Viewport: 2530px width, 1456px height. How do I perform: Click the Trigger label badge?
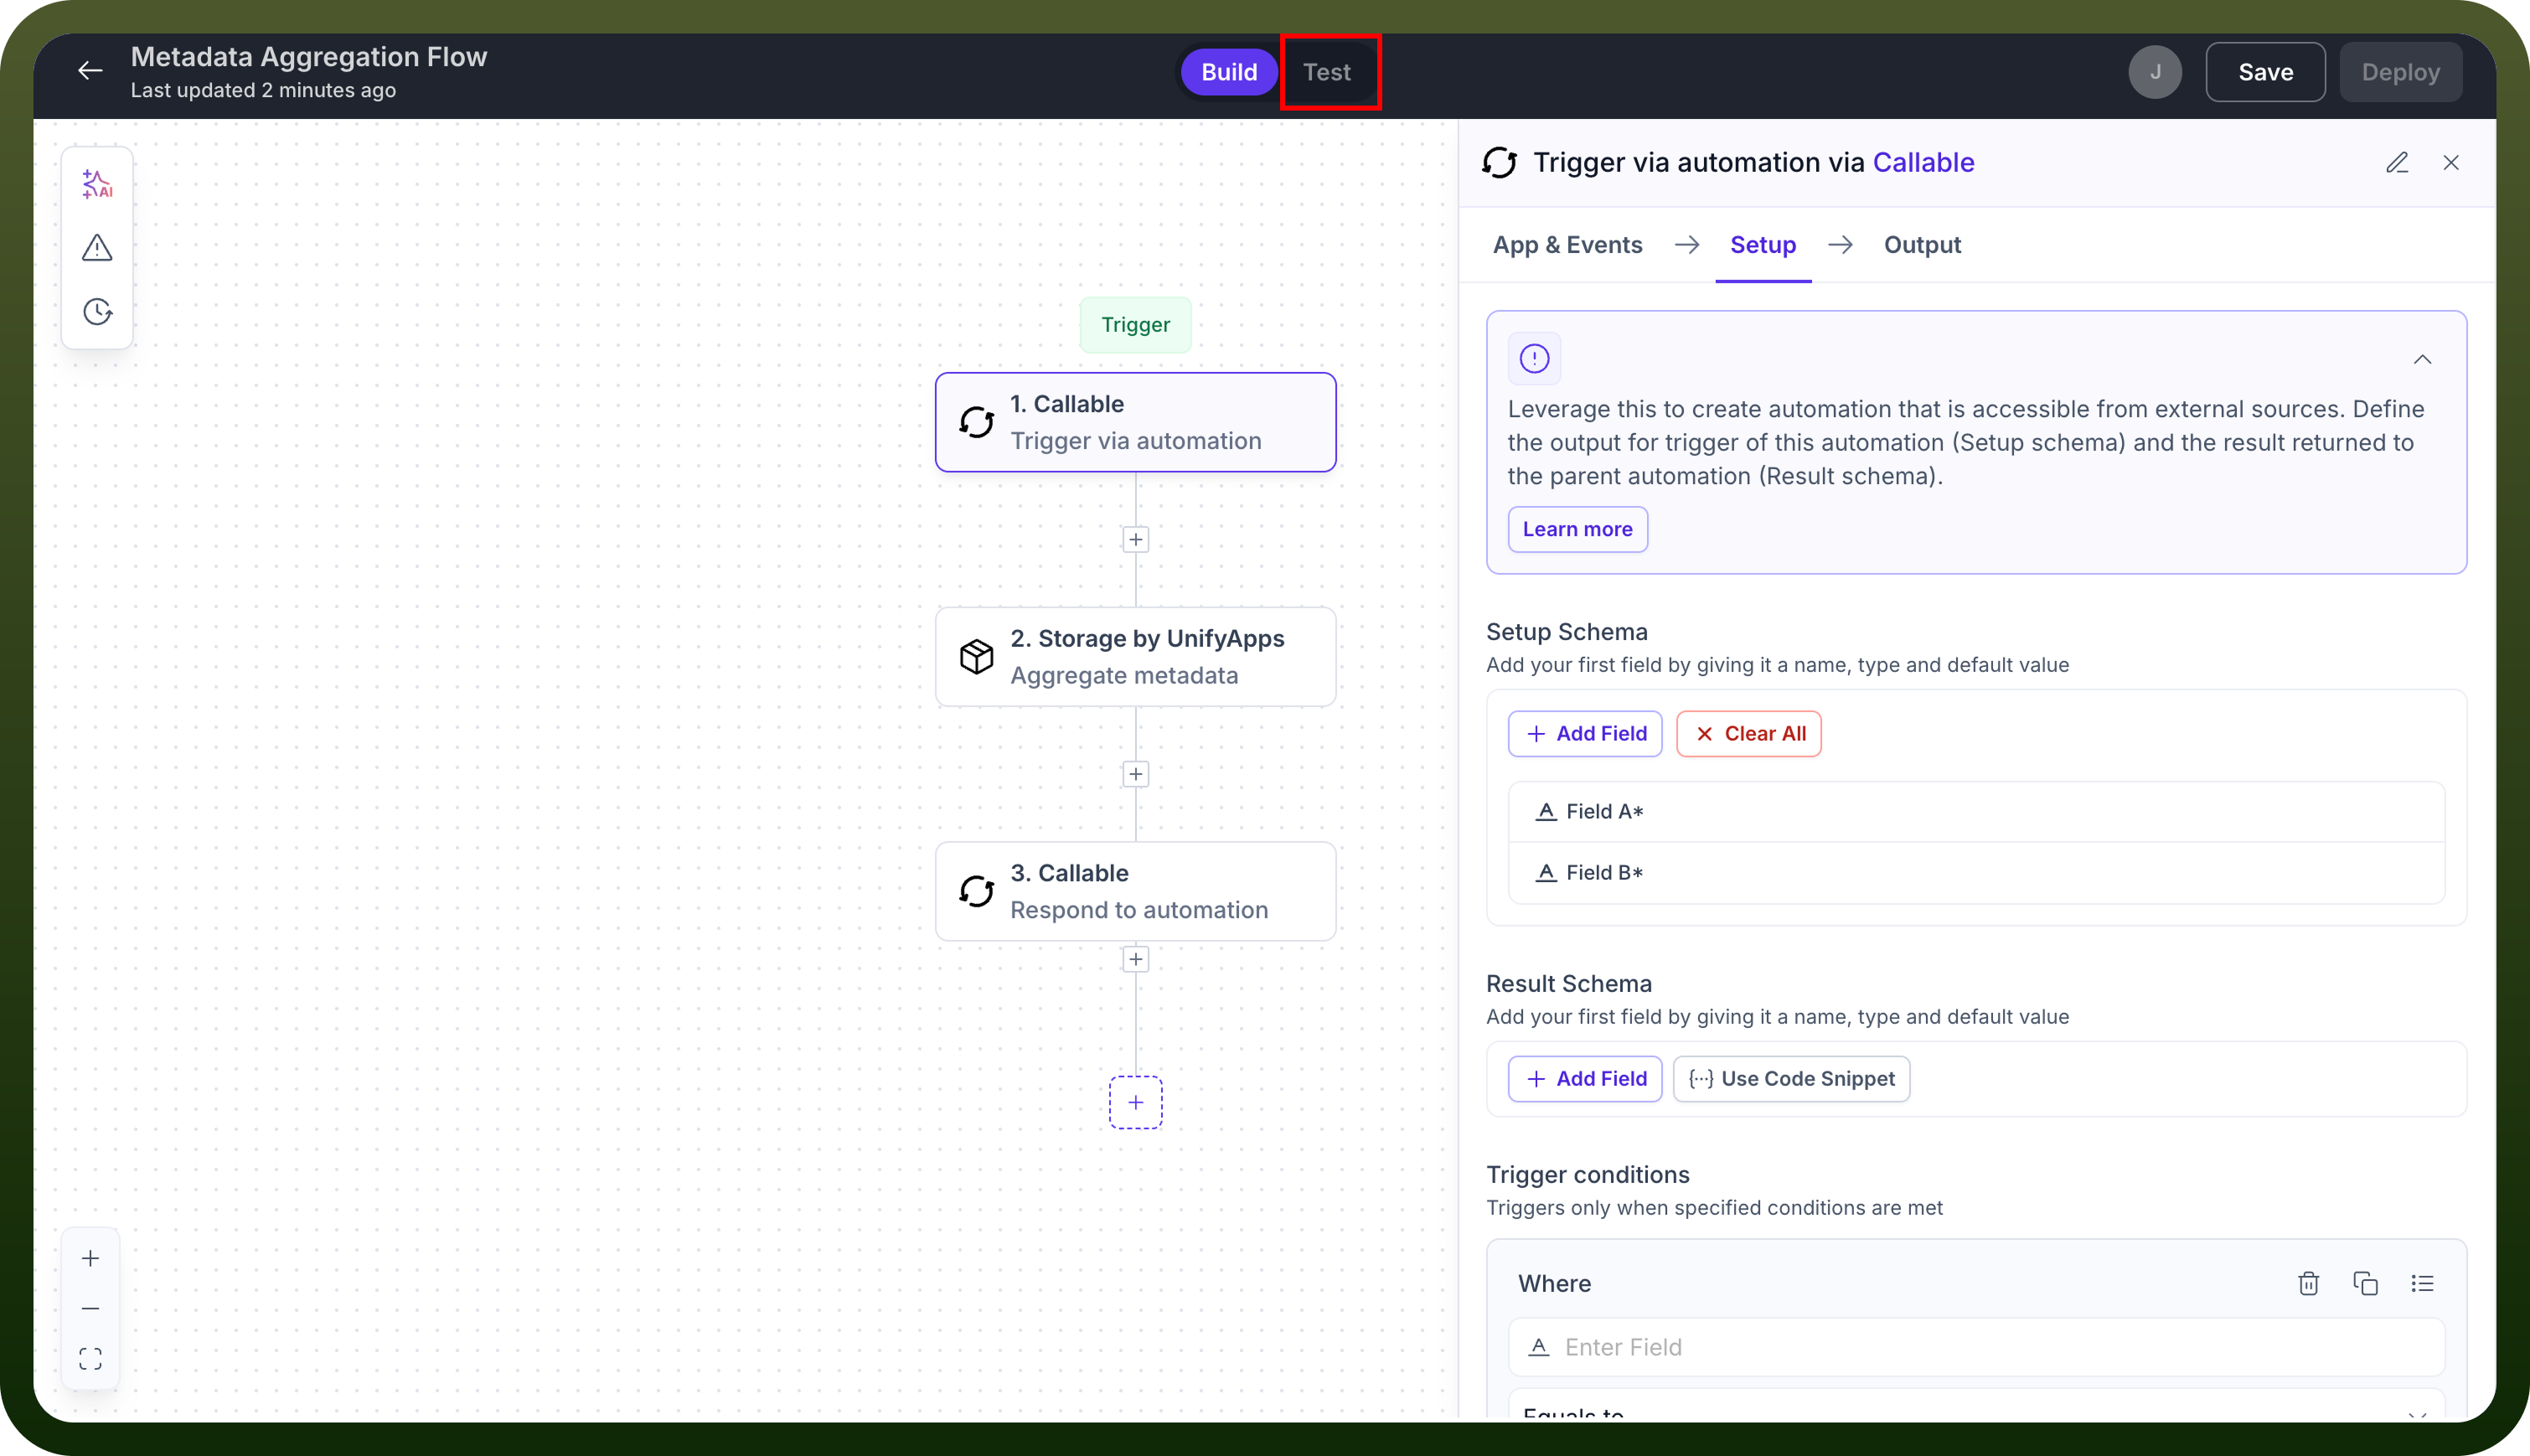point(1135,325)
